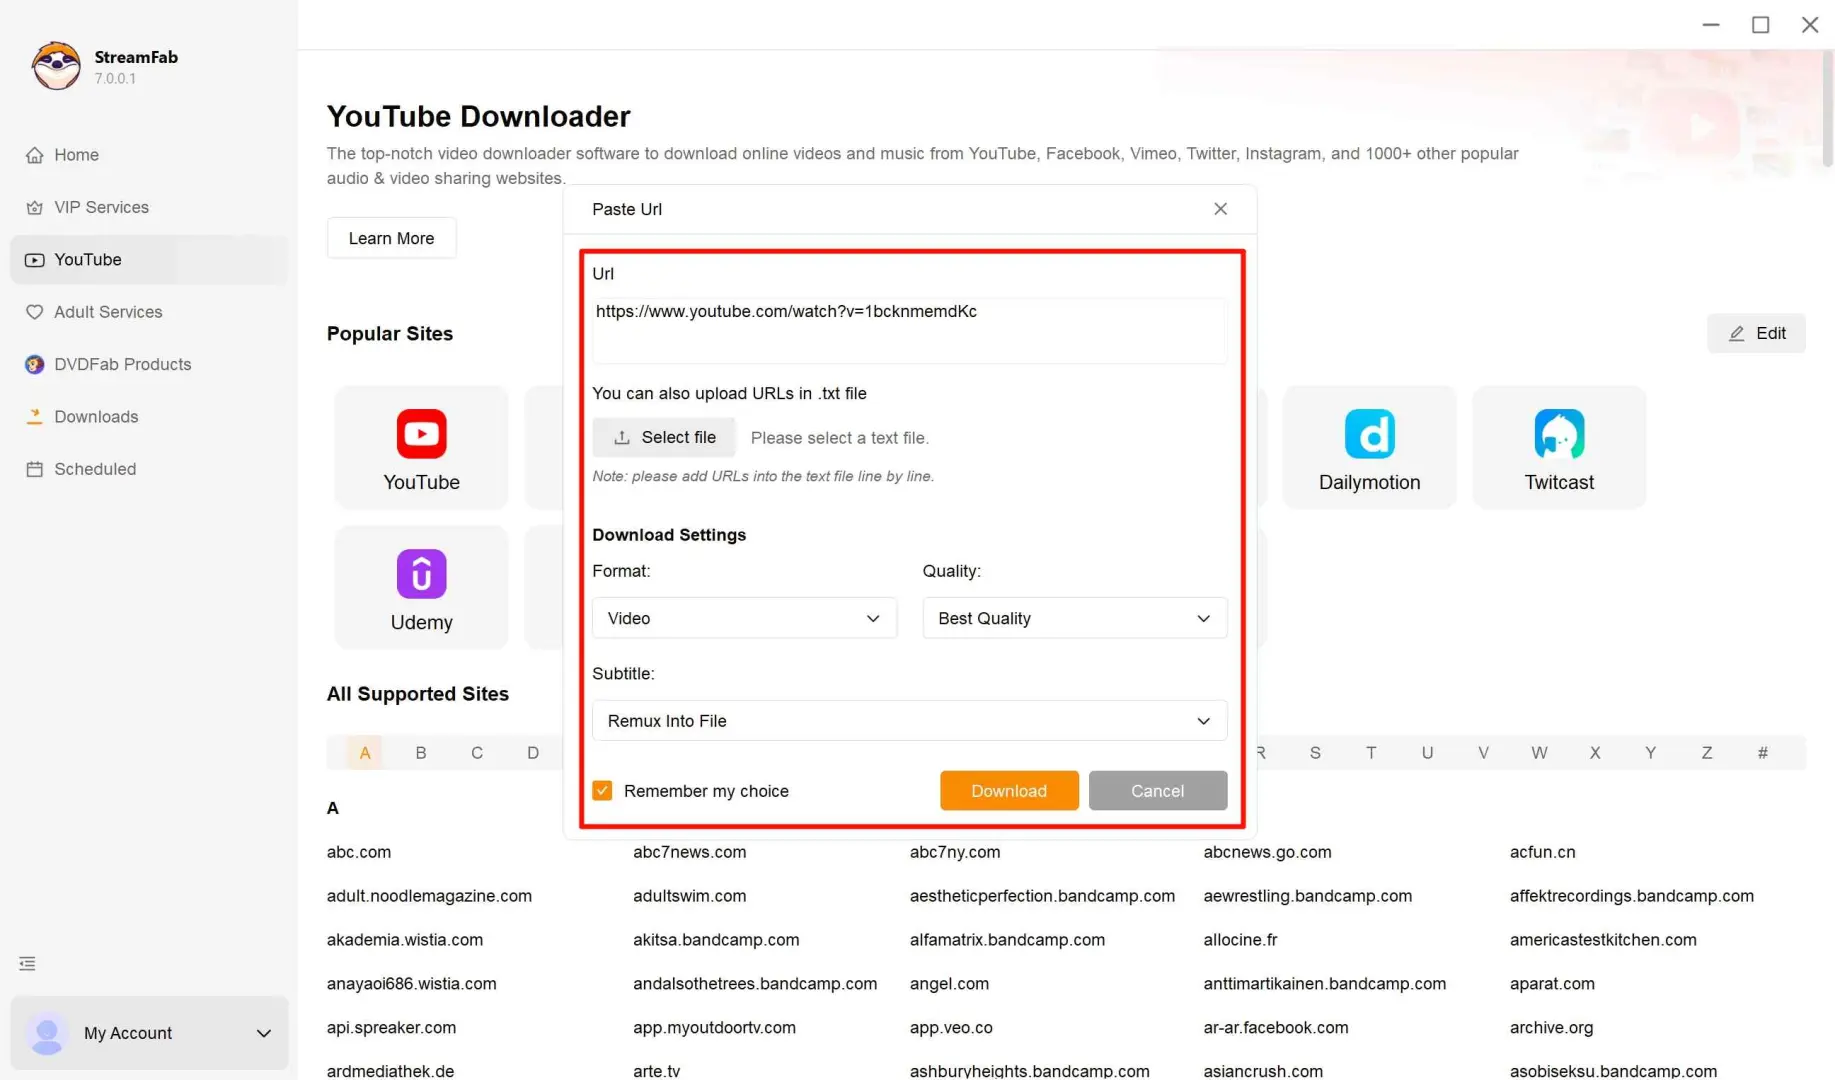Click the page's vertical scrollbar
Screen dimensions: 1835x1080
[x=1827, y=108]
